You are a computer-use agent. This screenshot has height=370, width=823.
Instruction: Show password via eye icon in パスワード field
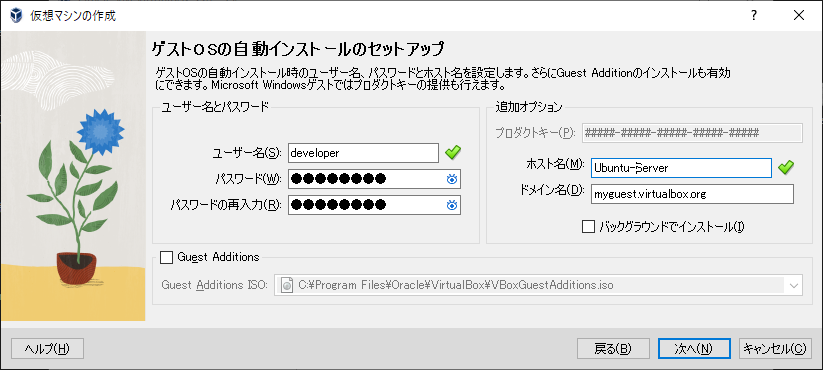tap(452, 179)
